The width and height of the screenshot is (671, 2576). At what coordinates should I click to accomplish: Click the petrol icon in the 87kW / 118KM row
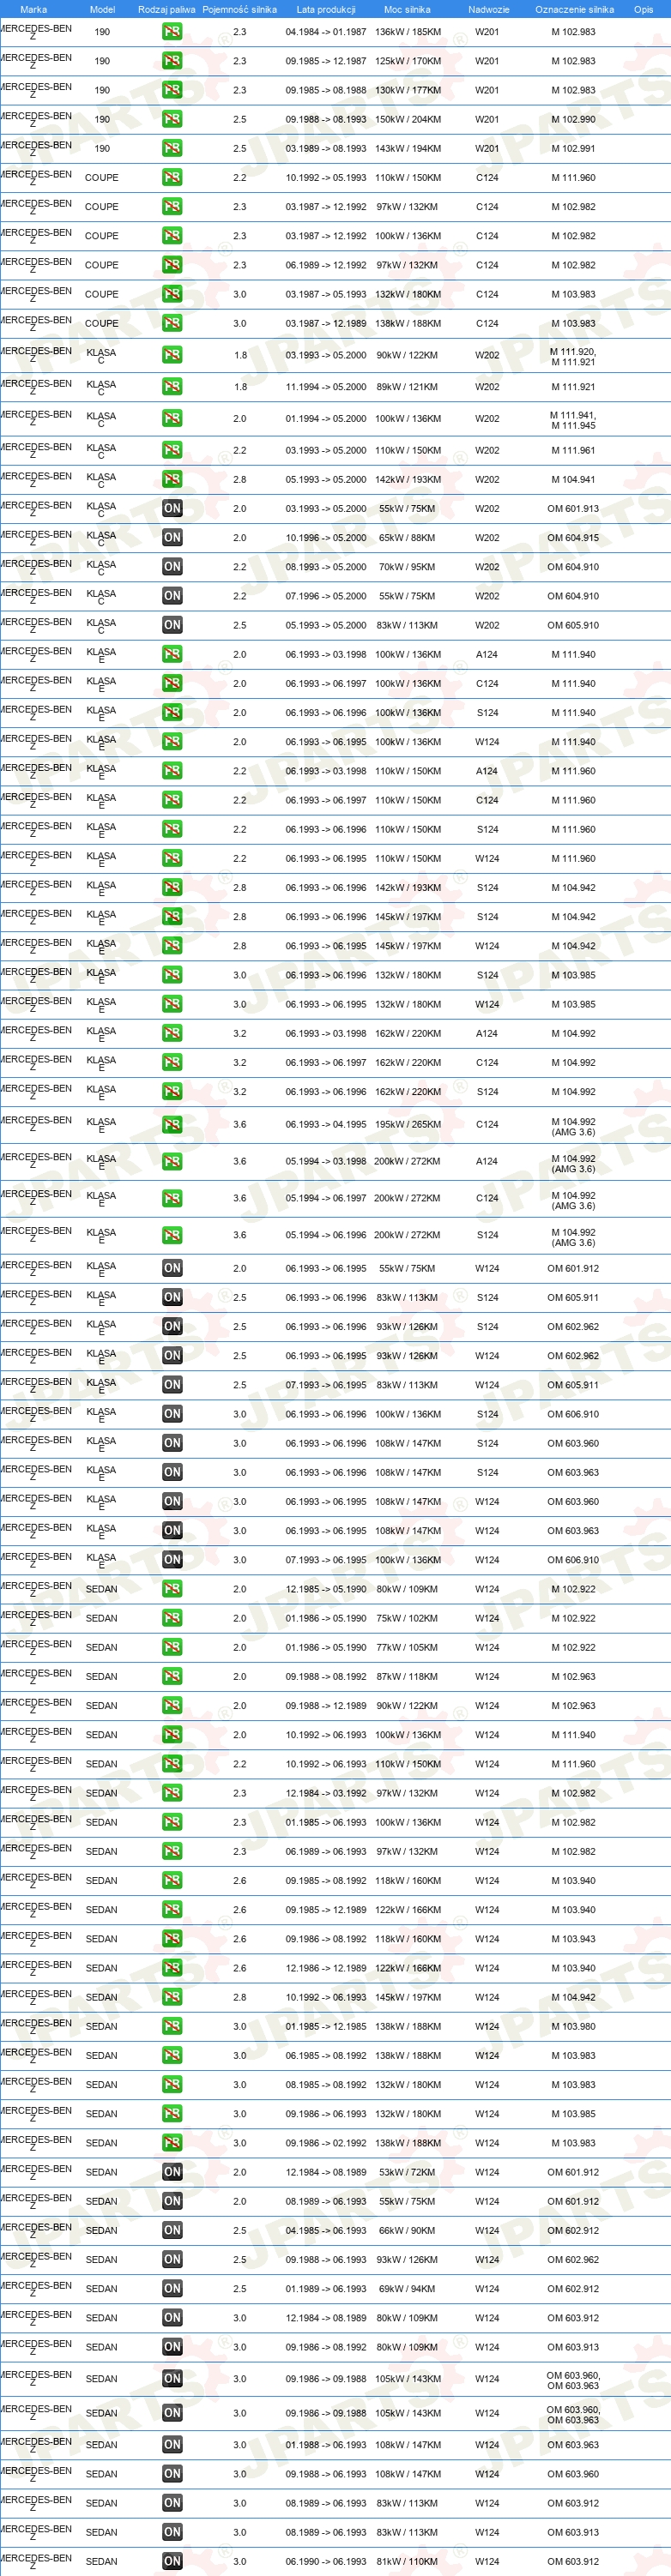(172, 1676)
